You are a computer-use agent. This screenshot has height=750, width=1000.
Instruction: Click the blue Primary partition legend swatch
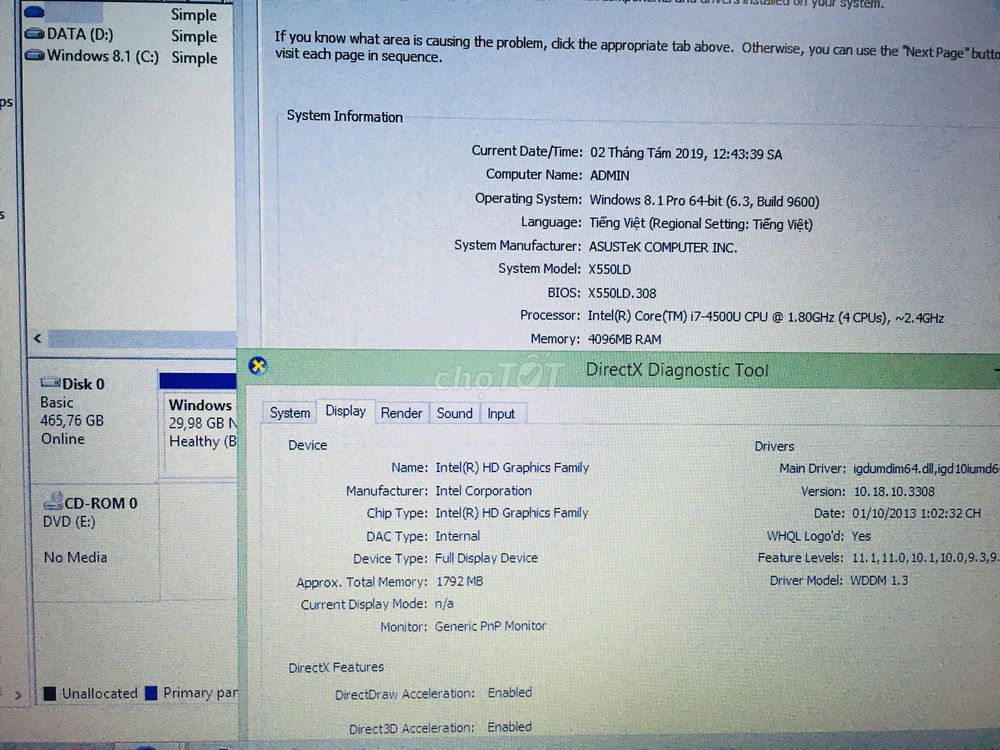[x=151, y=693]
